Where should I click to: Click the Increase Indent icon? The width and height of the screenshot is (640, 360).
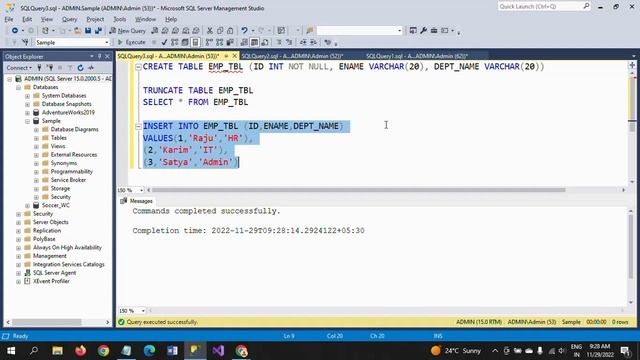pos(313,42)
